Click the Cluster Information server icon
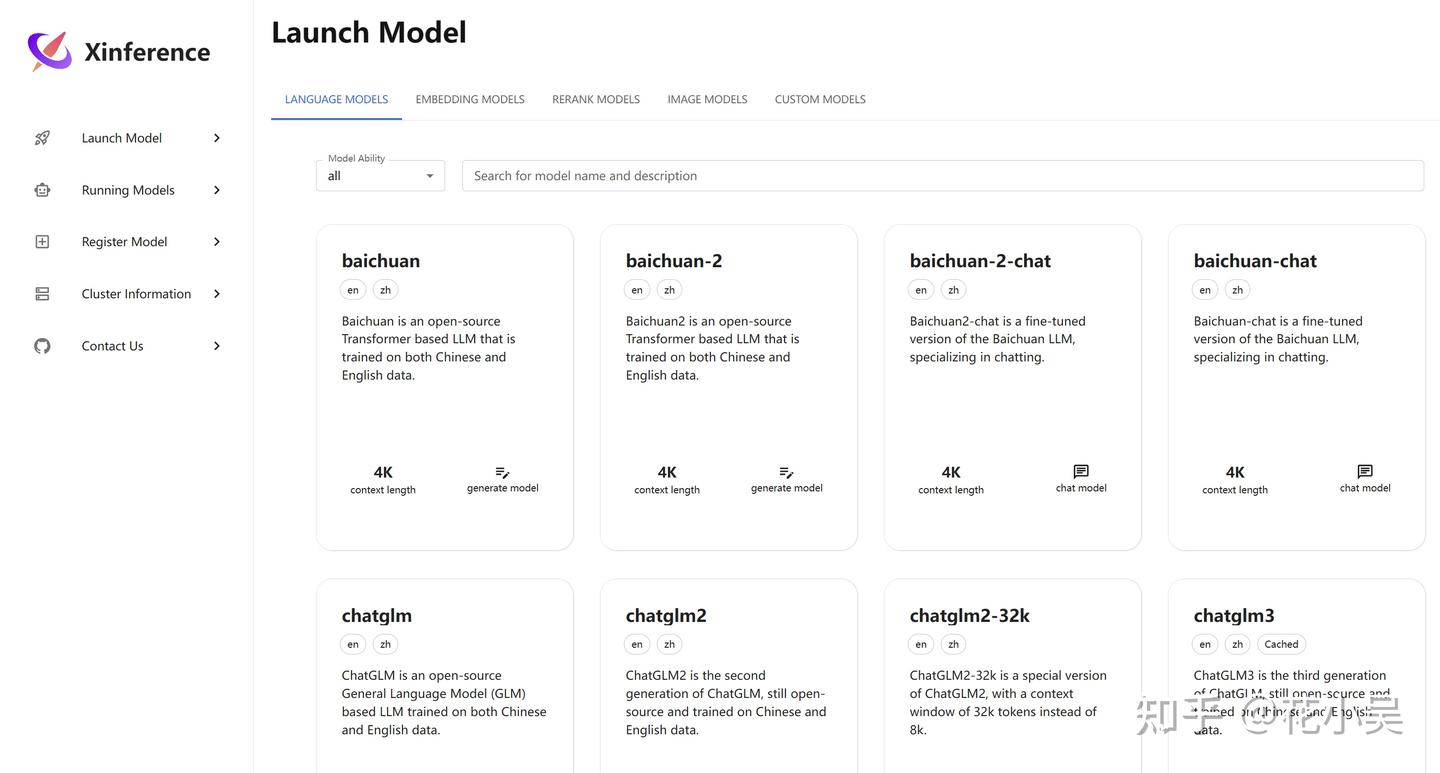 42,294
